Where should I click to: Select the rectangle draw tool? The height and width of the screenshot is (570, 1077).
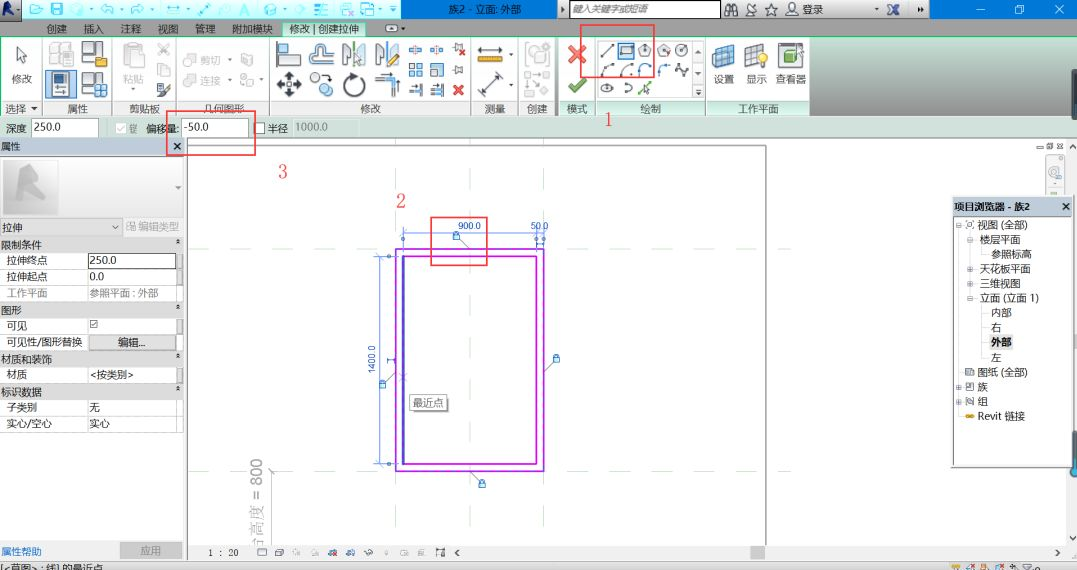coord(627,51)
